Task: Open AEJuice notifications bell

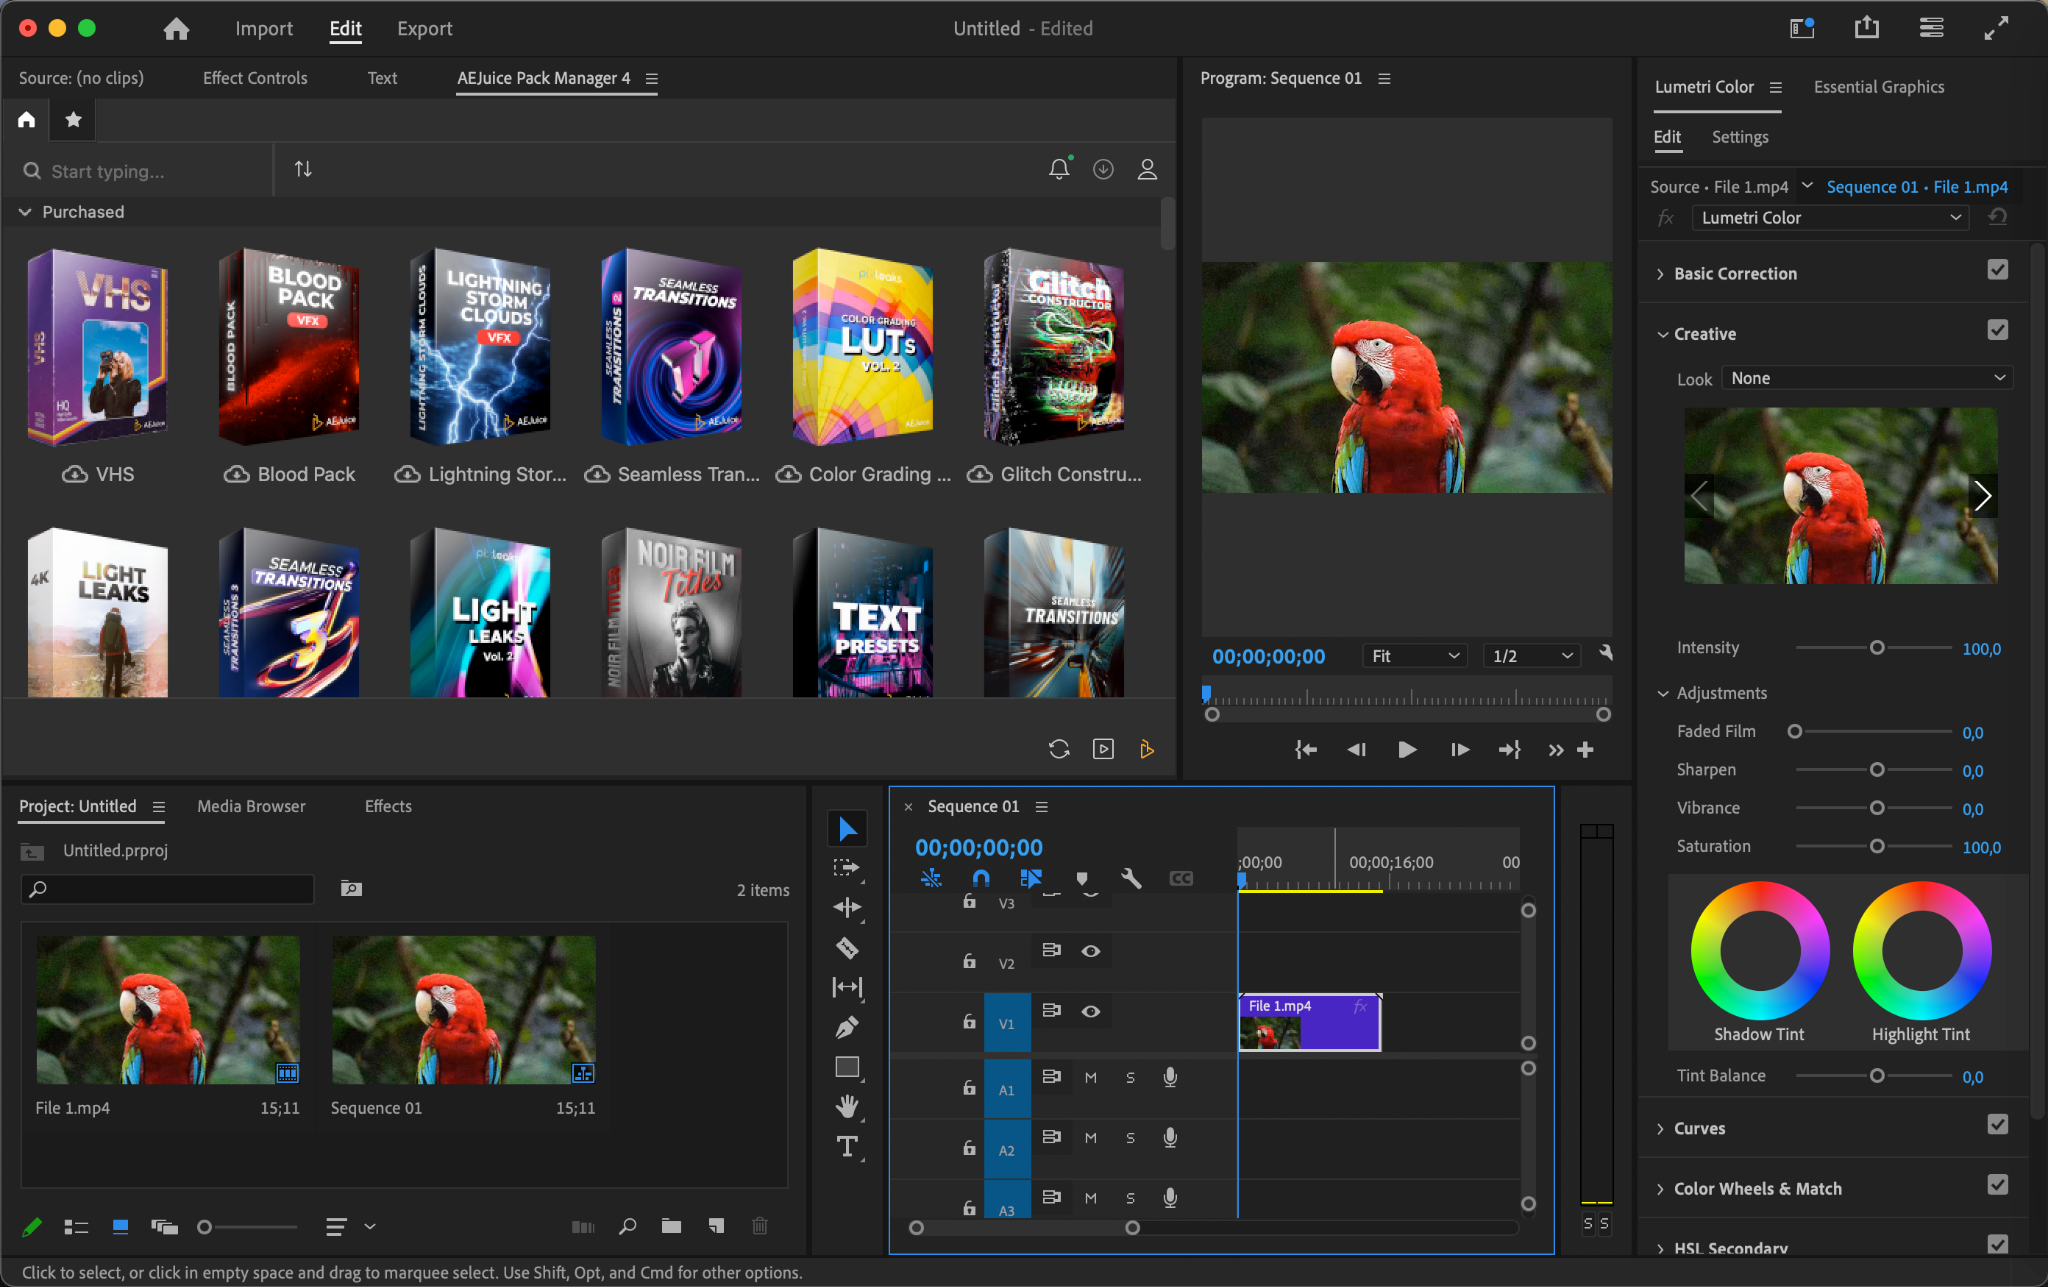Action: tap(1059, 170)
